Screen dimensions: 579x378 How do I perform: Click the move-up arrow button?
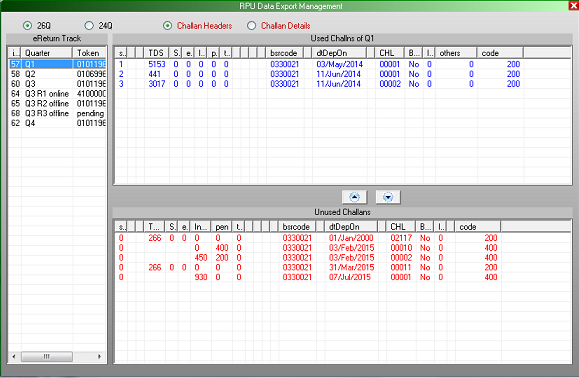pyautogui.click(x=354, y=197)
